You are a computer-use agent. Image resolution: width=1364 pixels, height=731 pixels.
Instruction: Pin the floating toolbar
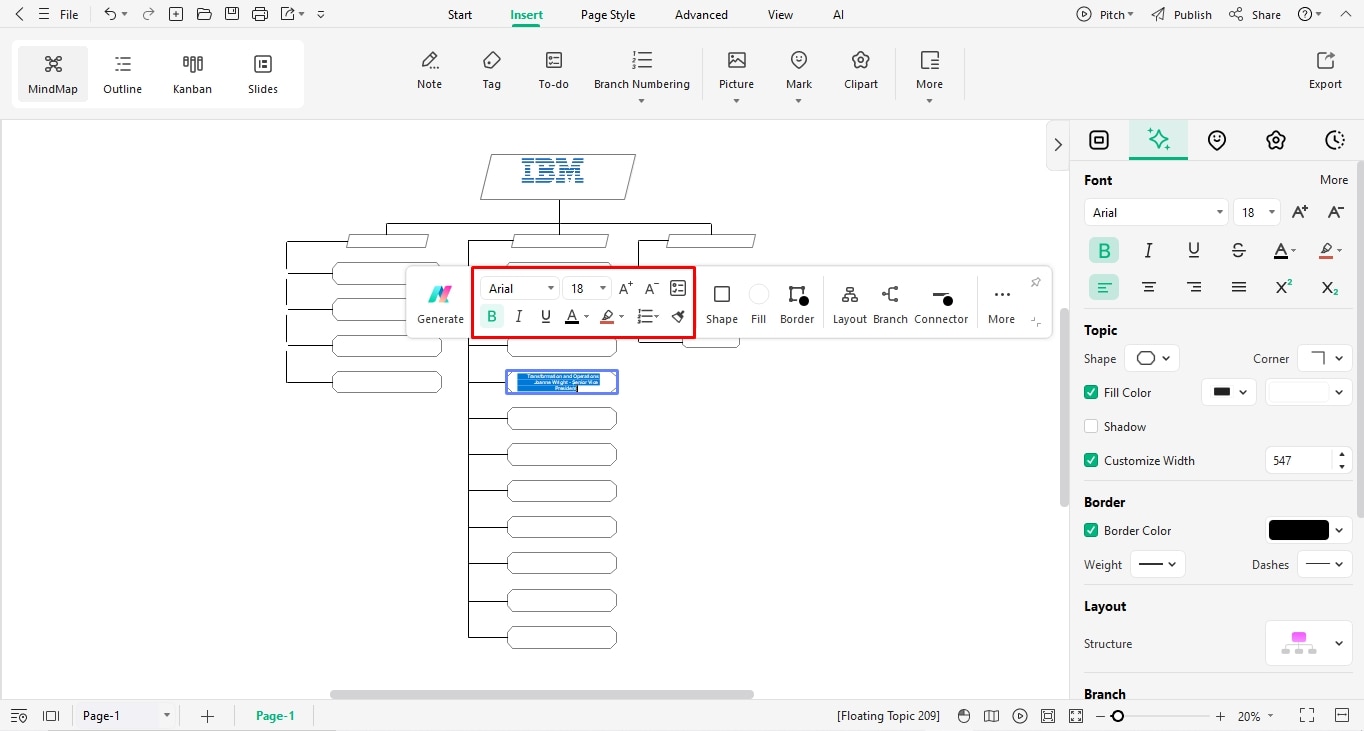point(1035,283)
